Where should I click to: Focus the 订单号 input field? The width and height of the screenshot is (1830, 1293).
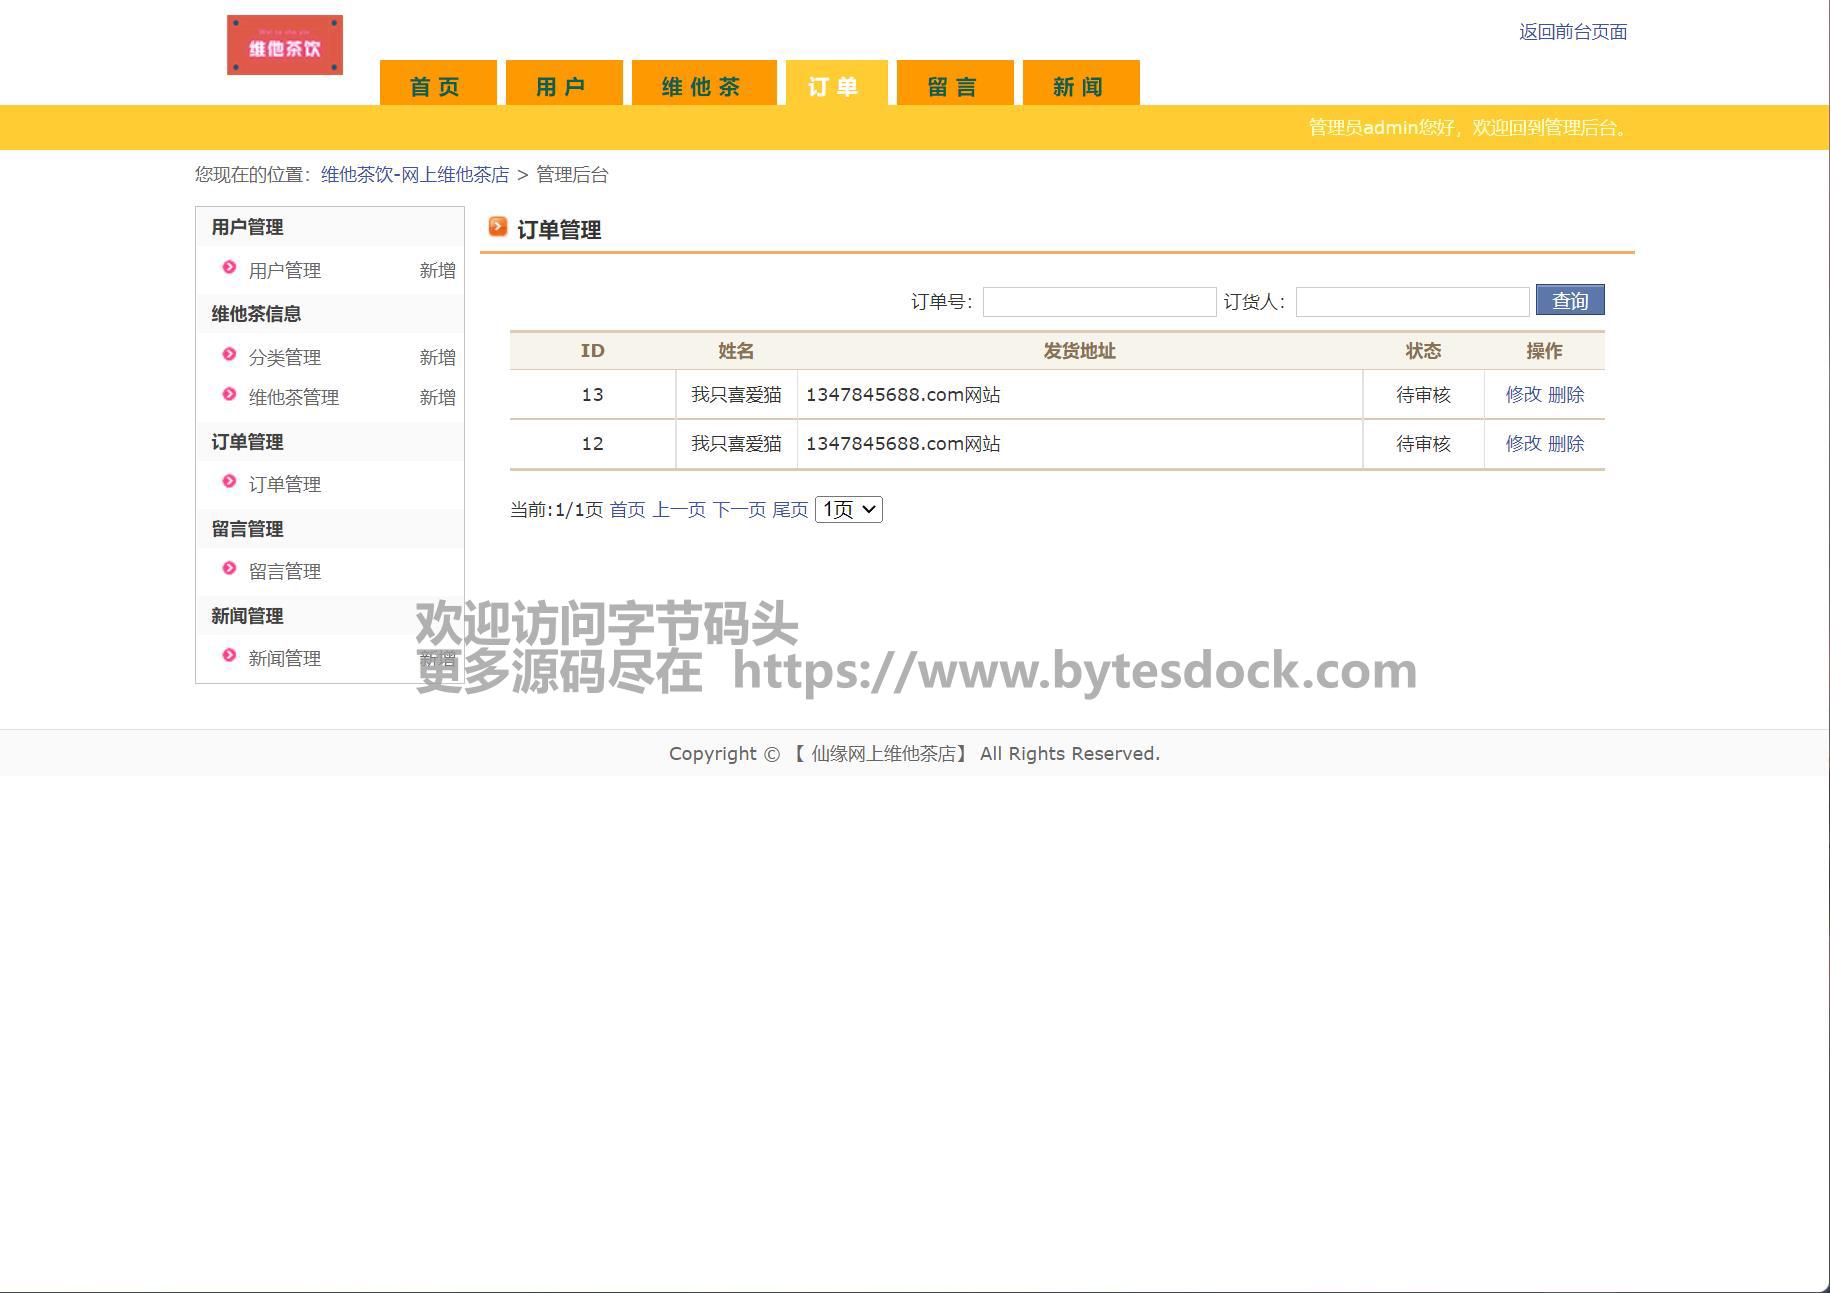(1099, 302)
